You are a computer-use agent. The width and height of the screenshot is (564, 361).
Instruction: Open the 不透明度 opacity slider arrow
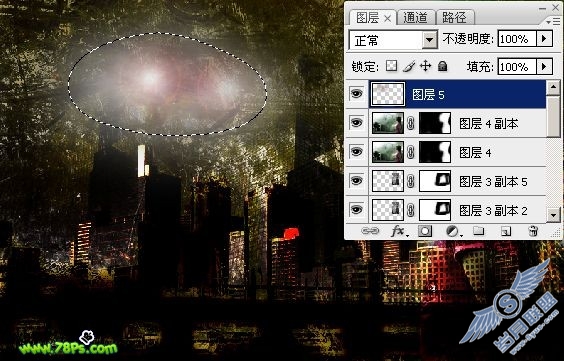click(545, 38)
